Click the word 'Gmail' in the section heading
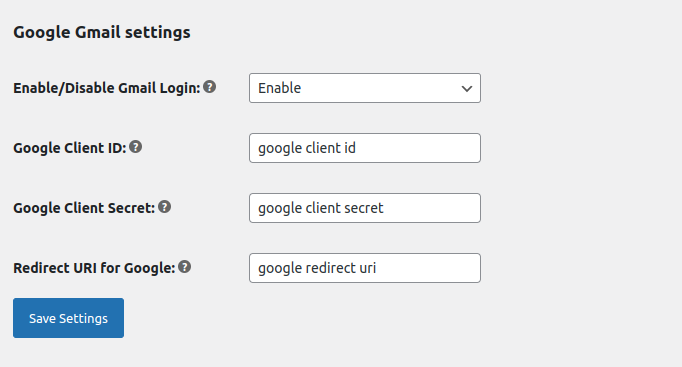This screenshot has height=367, width=682. 98,32
